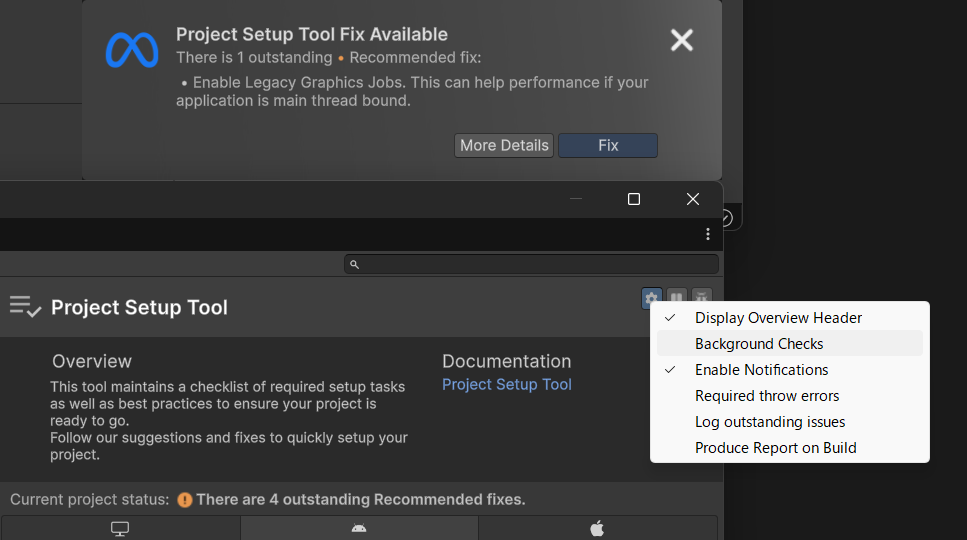The height and width of the screenshot is (540, 967).
Task: Enable Log outstanding issues option
Action: (789, 422)
